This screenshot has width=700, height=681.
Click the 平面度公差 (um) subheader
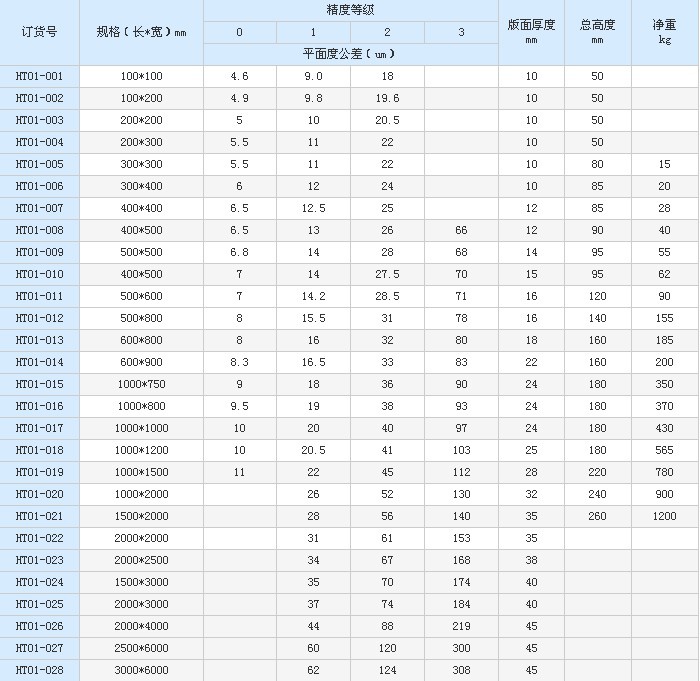coord(350,54)
